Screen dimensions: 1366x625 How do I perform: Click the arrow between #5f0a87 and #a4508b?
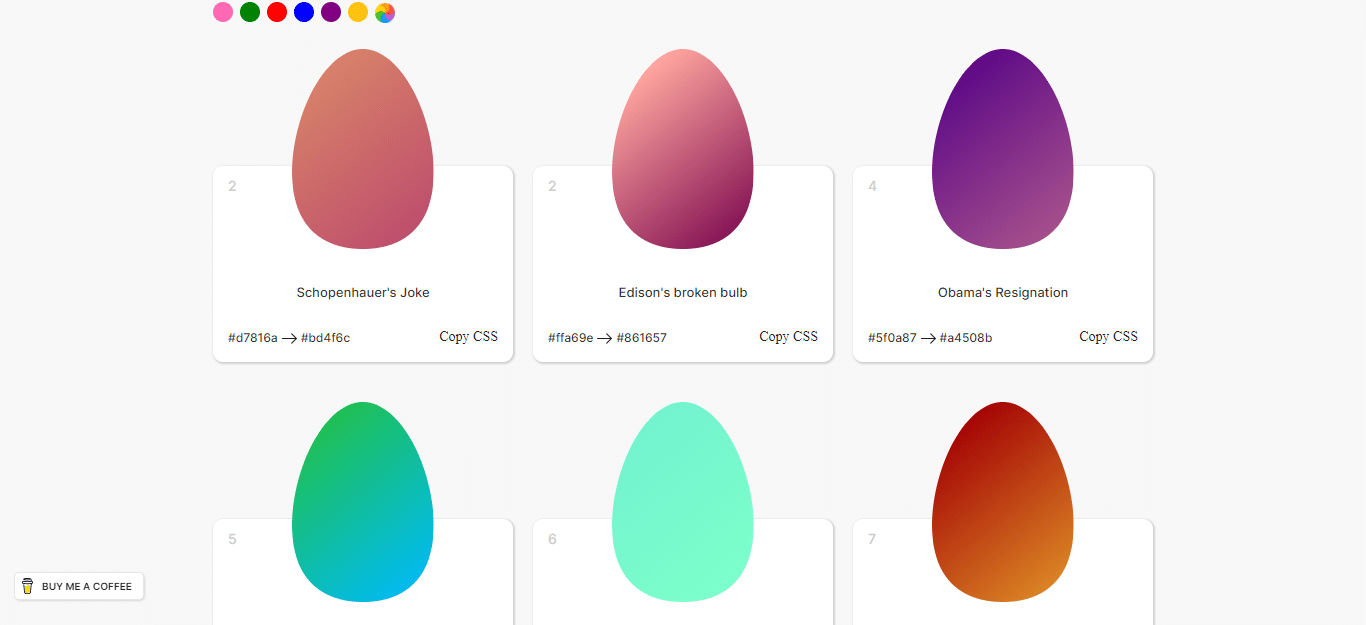929,339
